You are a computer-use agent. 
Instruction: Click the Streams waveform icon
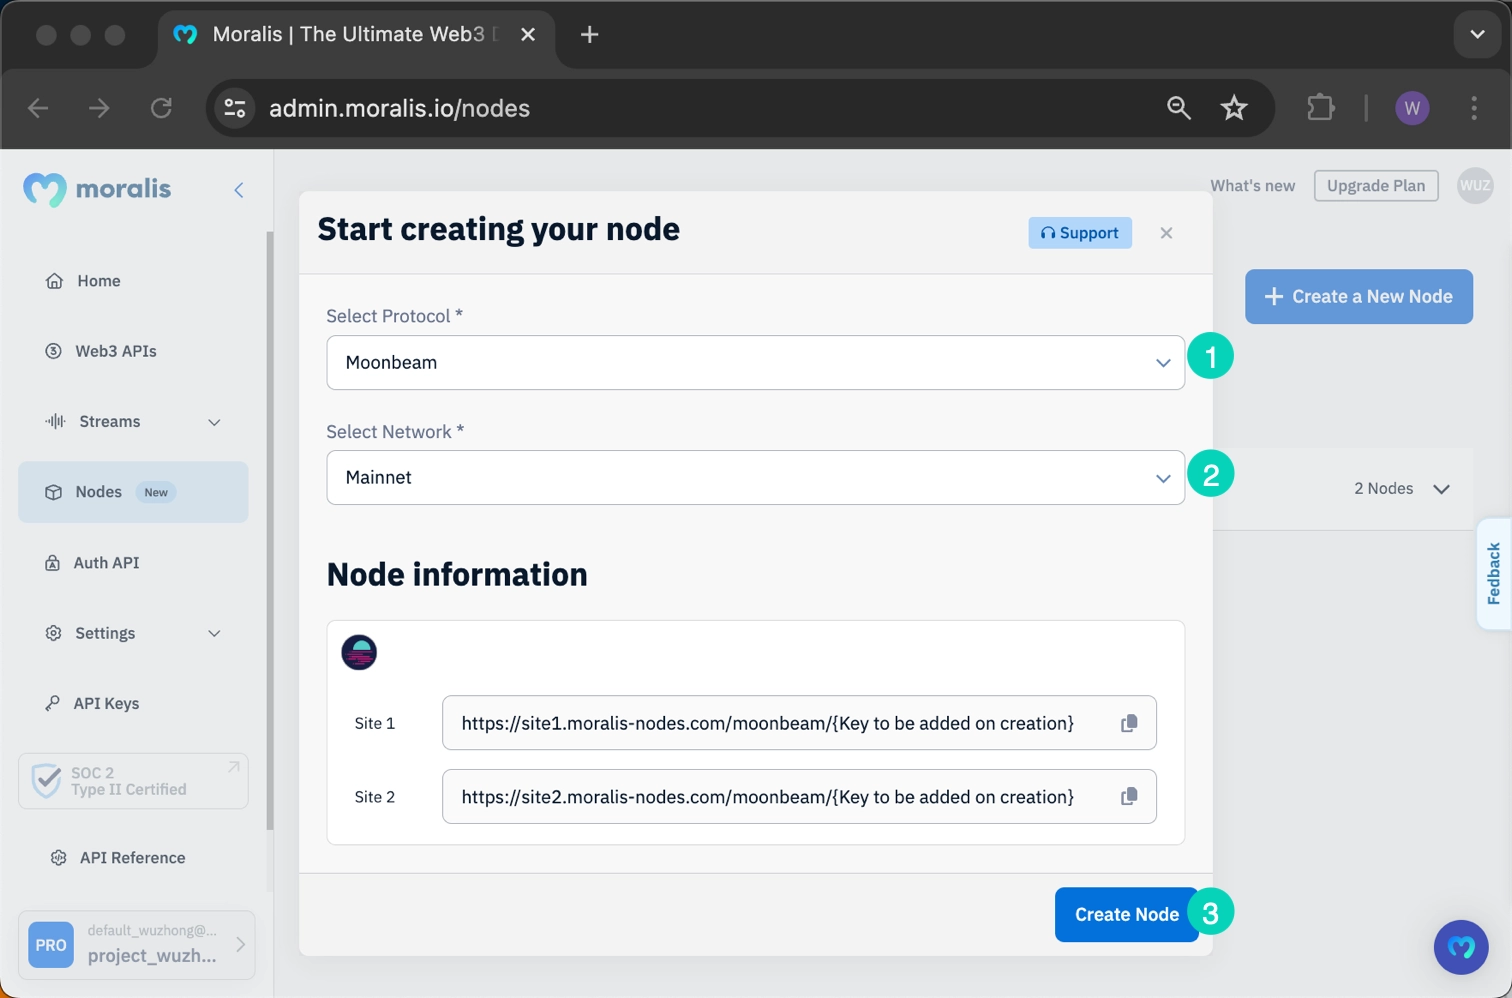(55, 422)
